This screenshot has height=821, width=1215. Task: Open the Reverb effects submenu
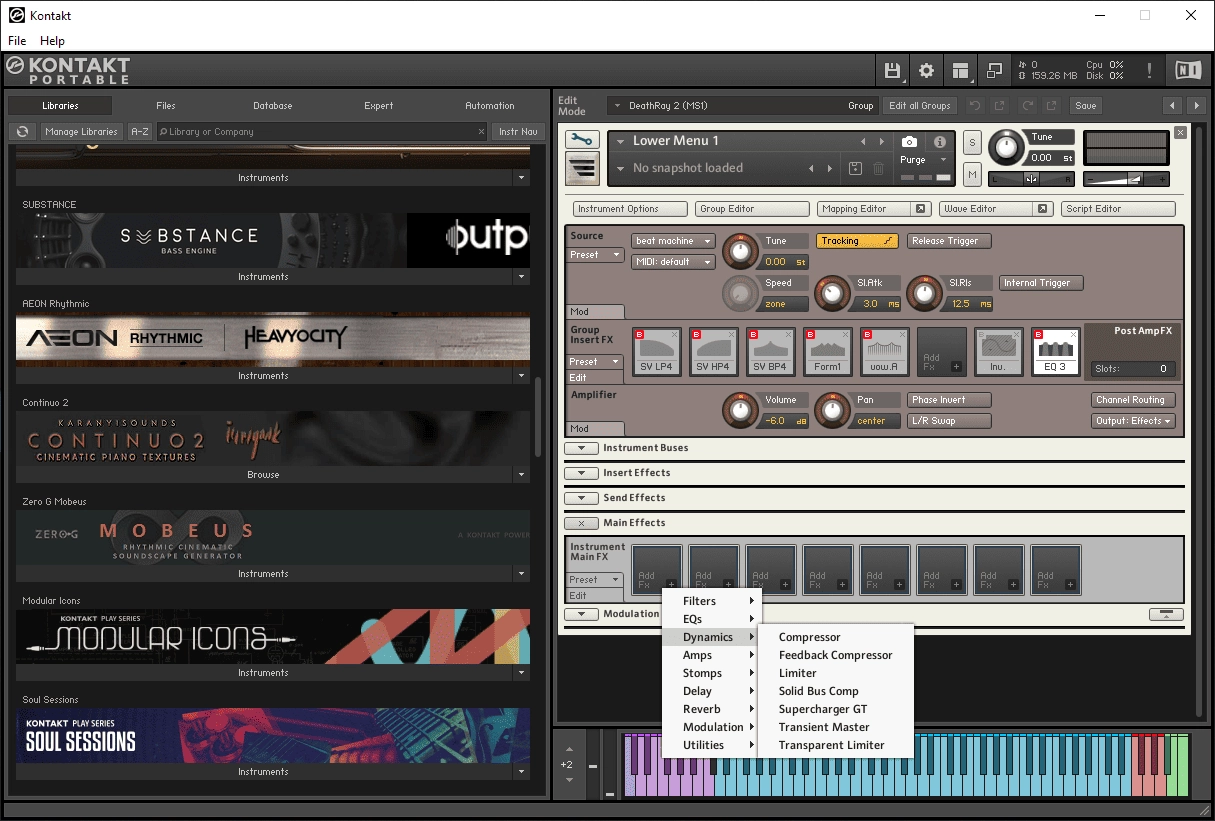pos(712,709)
